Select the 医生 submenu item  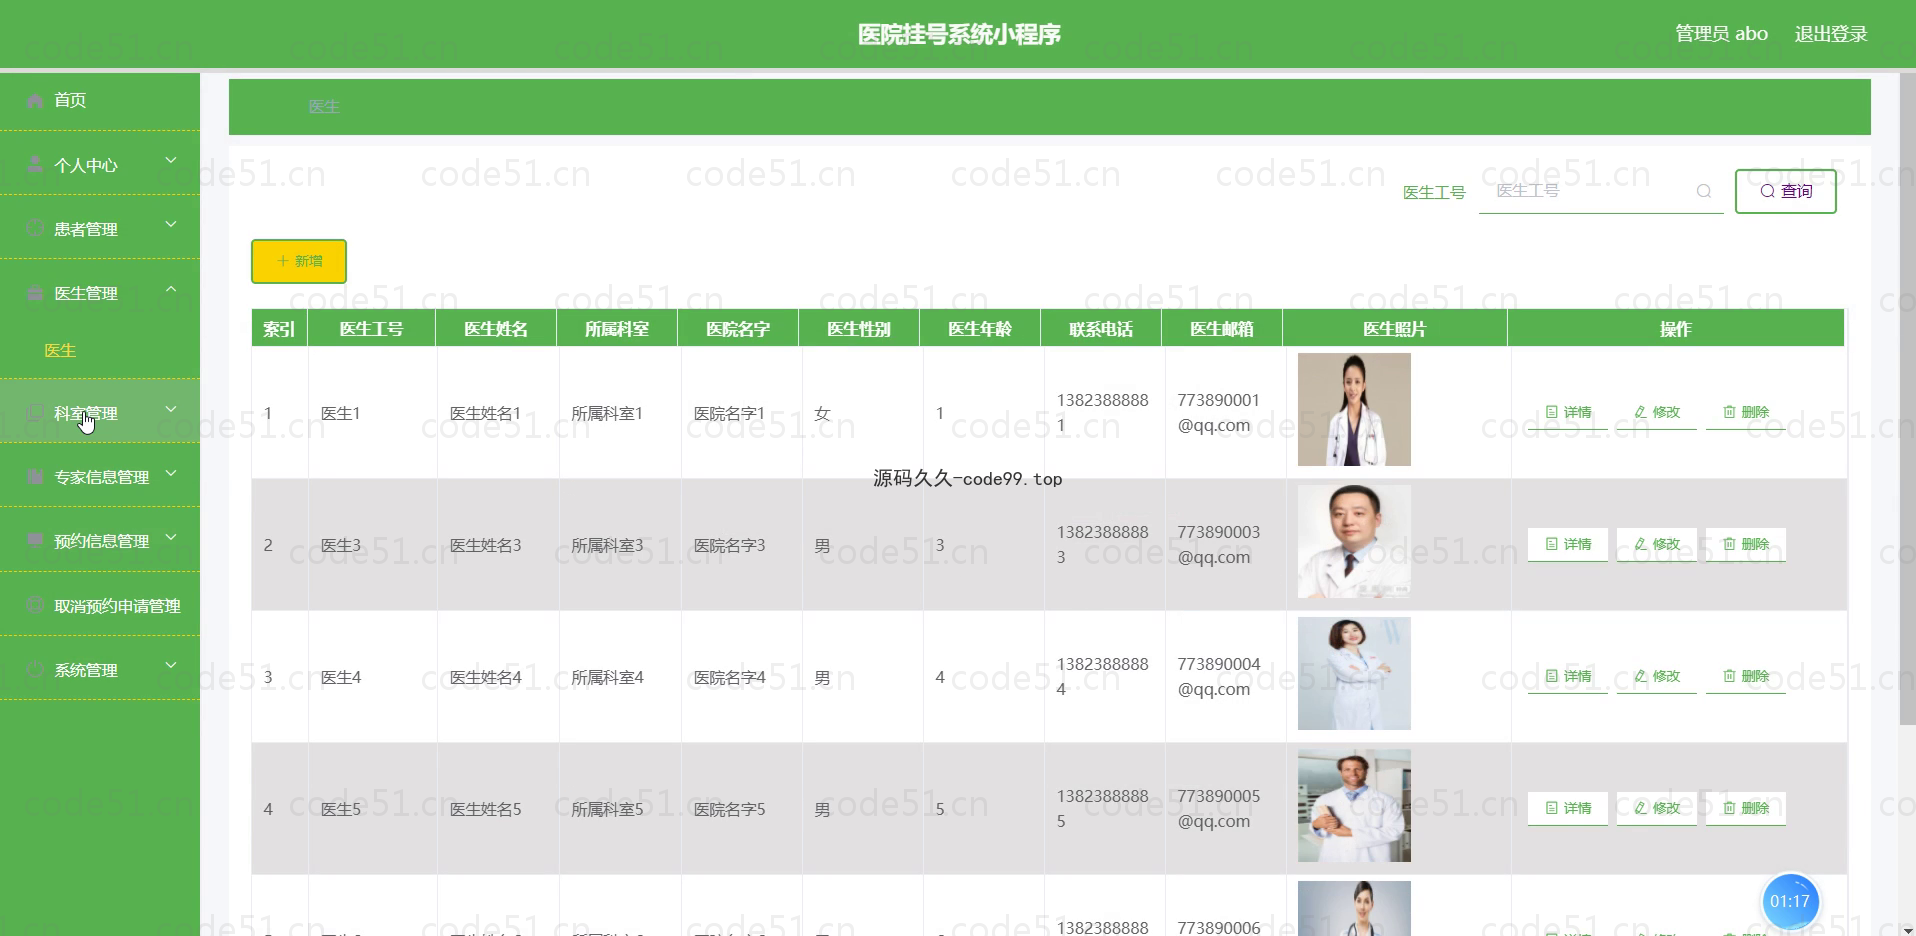(x=60, y=350)
